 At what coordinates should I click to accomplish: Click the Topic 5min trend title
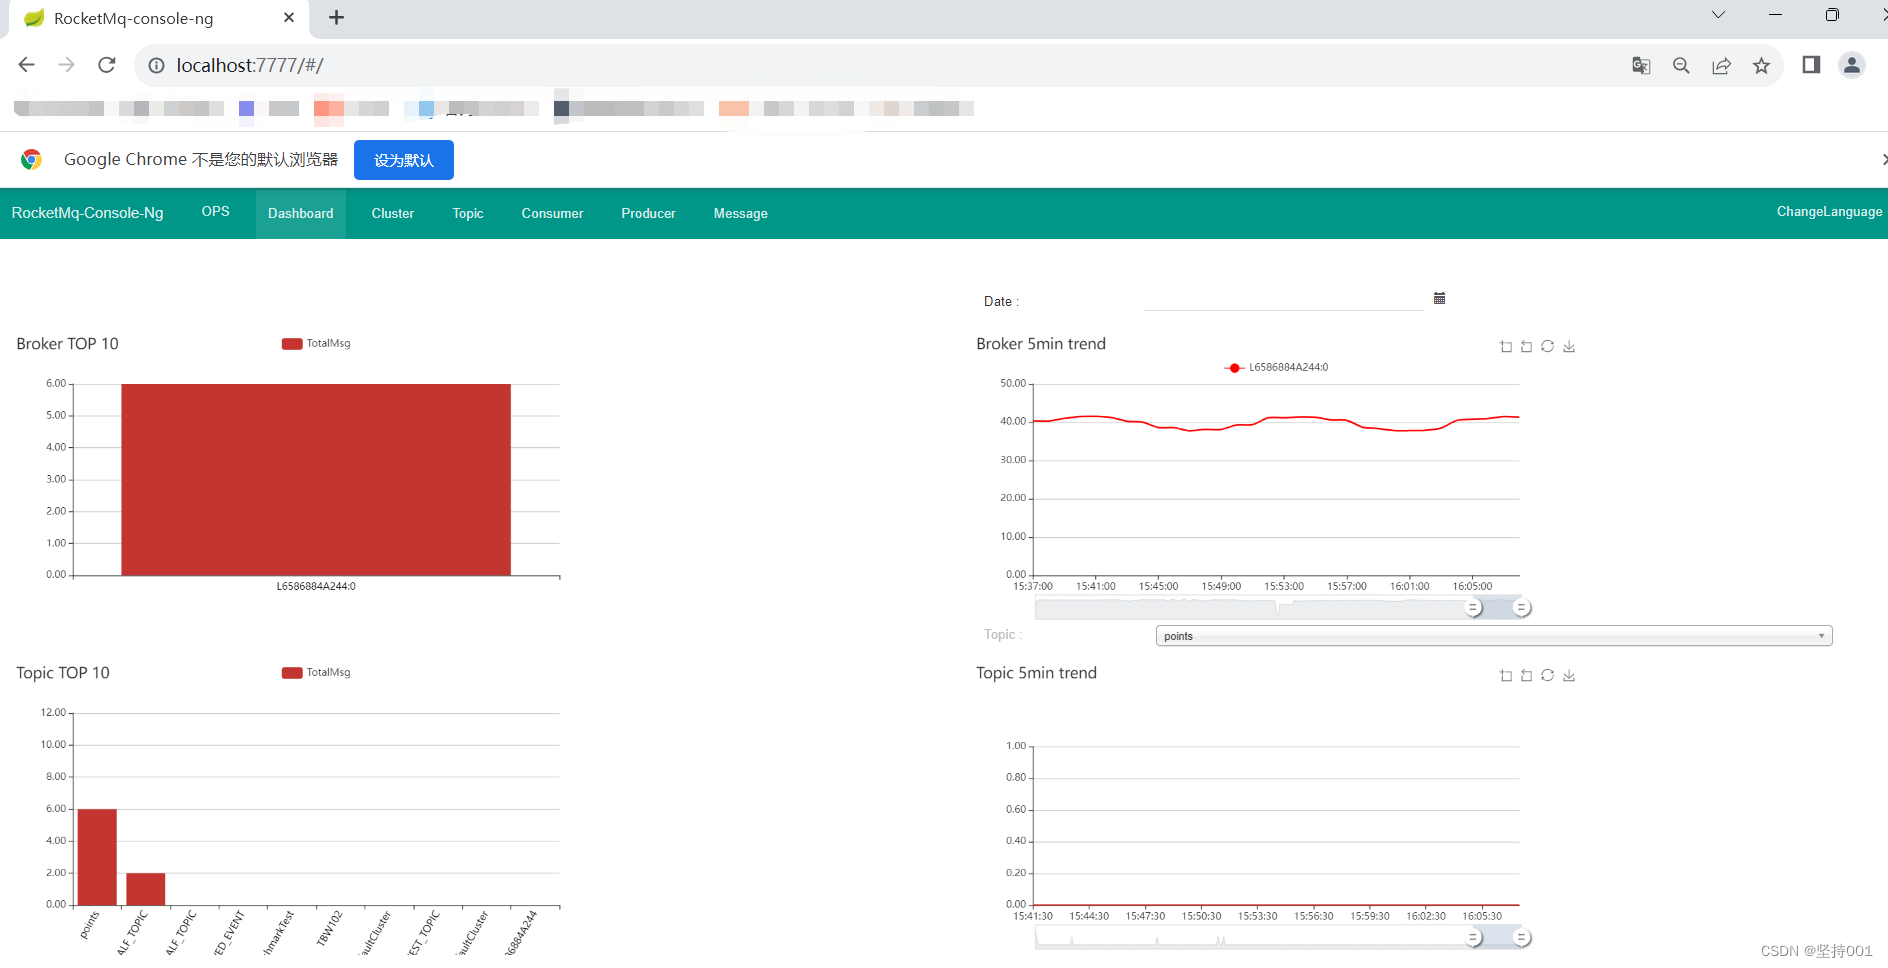pyautogui.click(x=1036, y=673)
